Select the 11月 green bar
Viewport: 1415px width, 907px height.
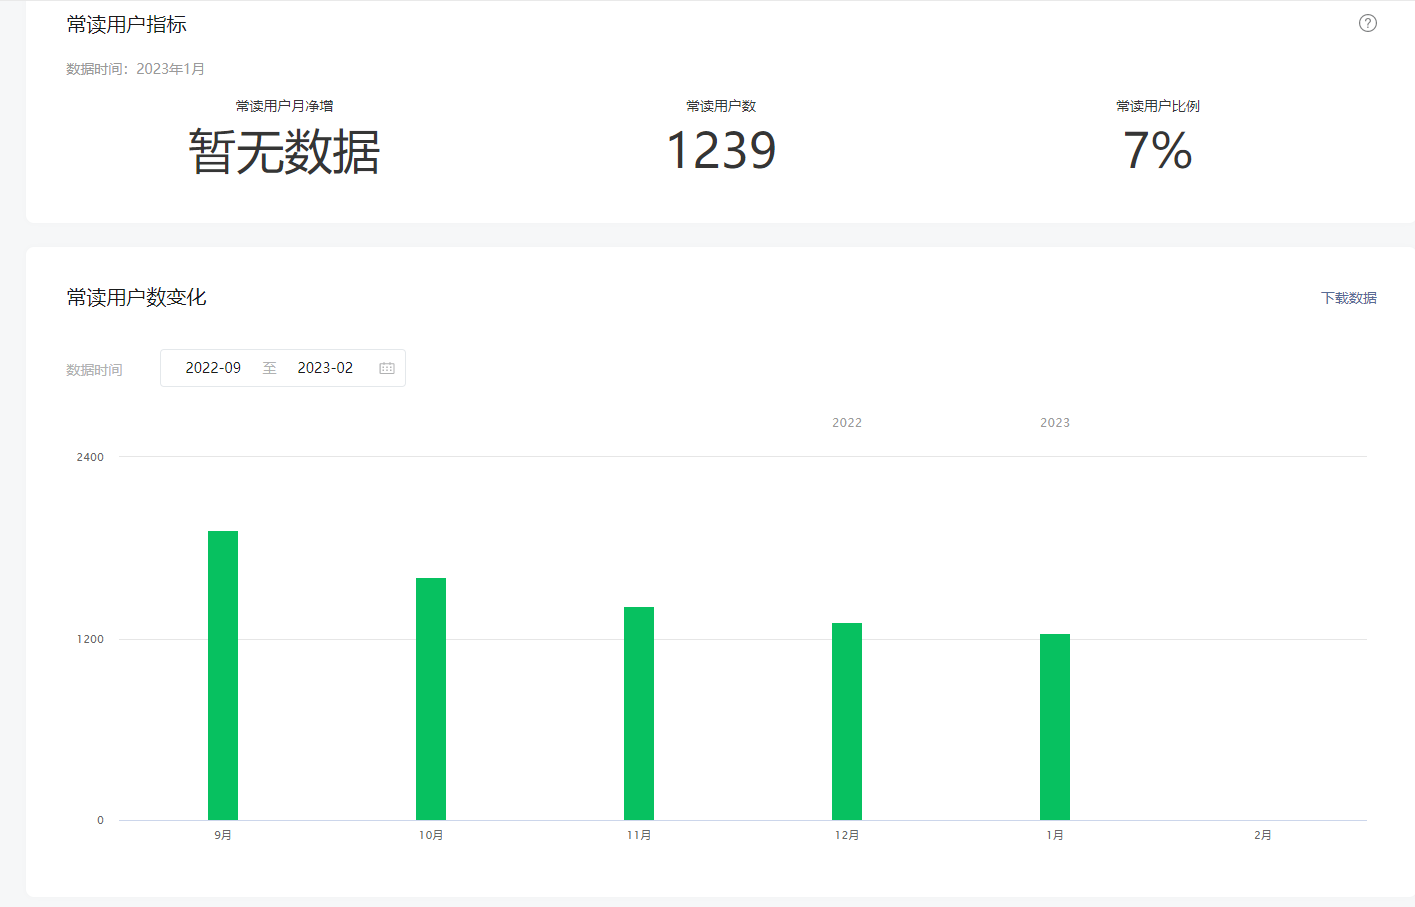click(x=639, y=713)
